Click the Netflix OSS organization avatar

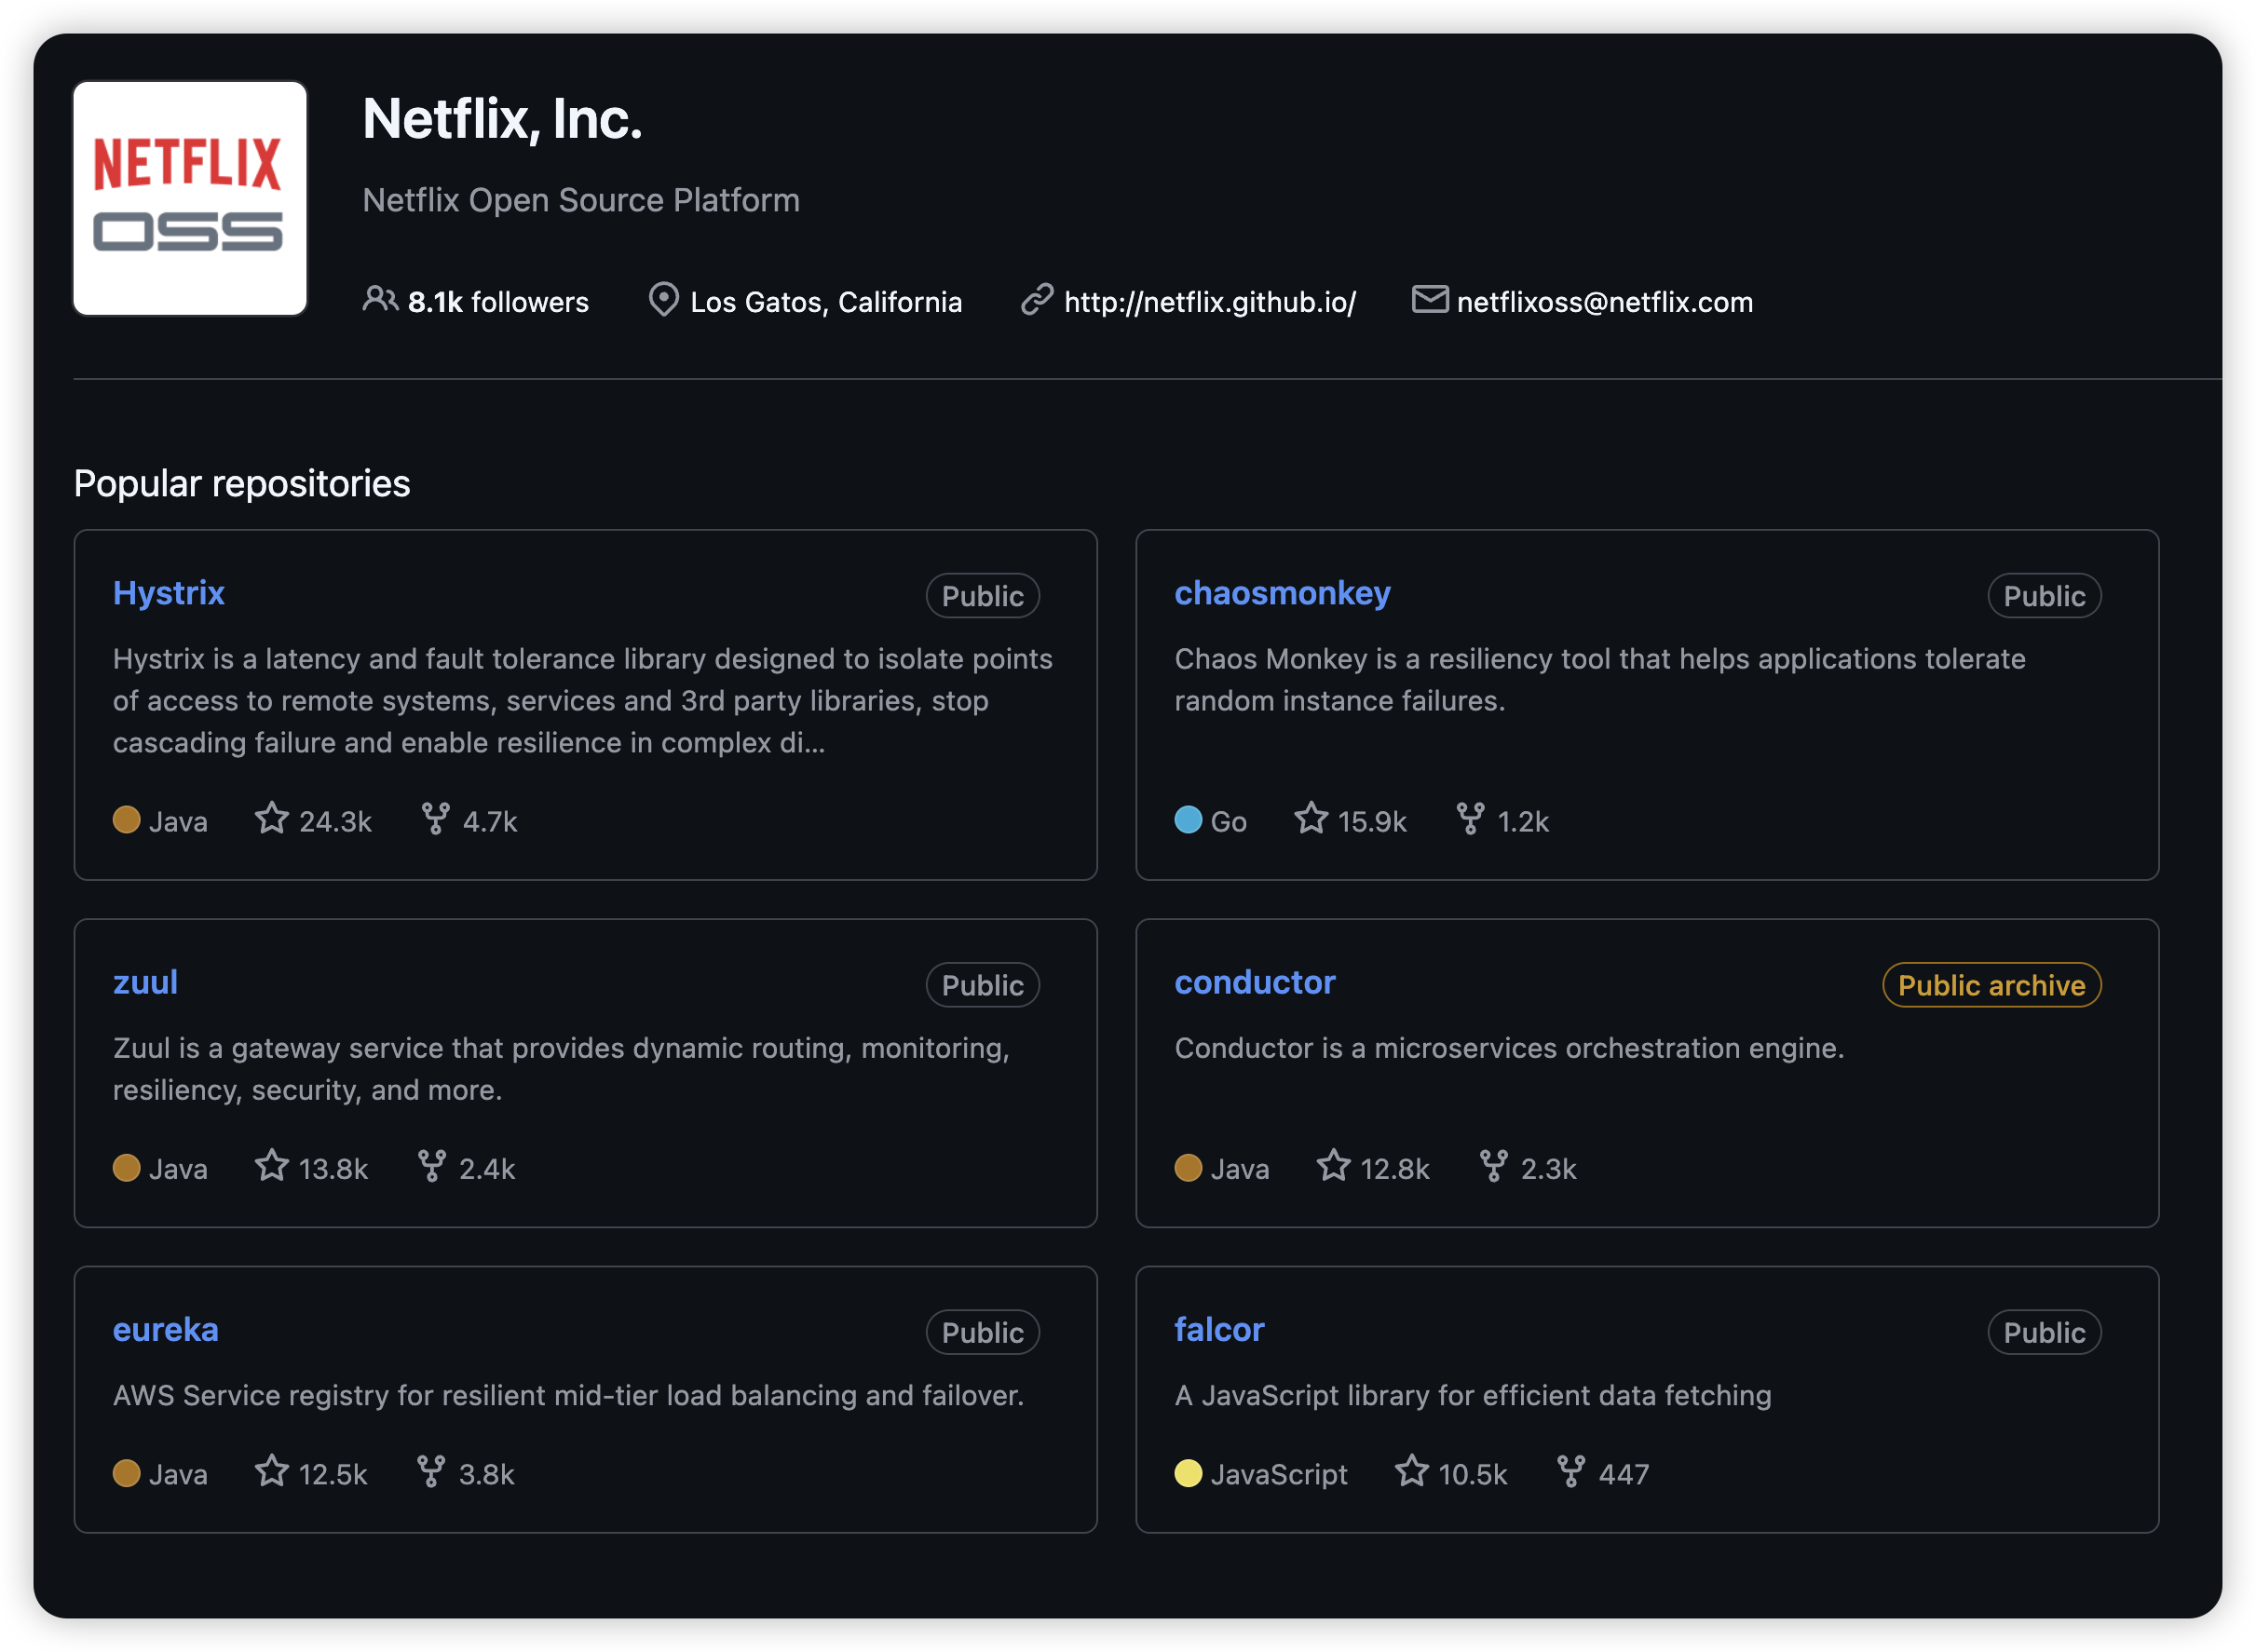[x=190, y=198]
